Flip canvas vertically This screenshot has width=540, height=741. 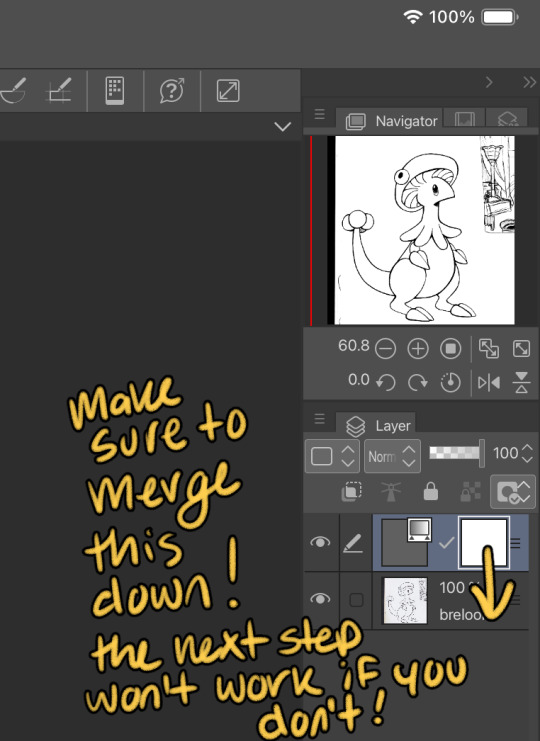(x=522, y=382)
